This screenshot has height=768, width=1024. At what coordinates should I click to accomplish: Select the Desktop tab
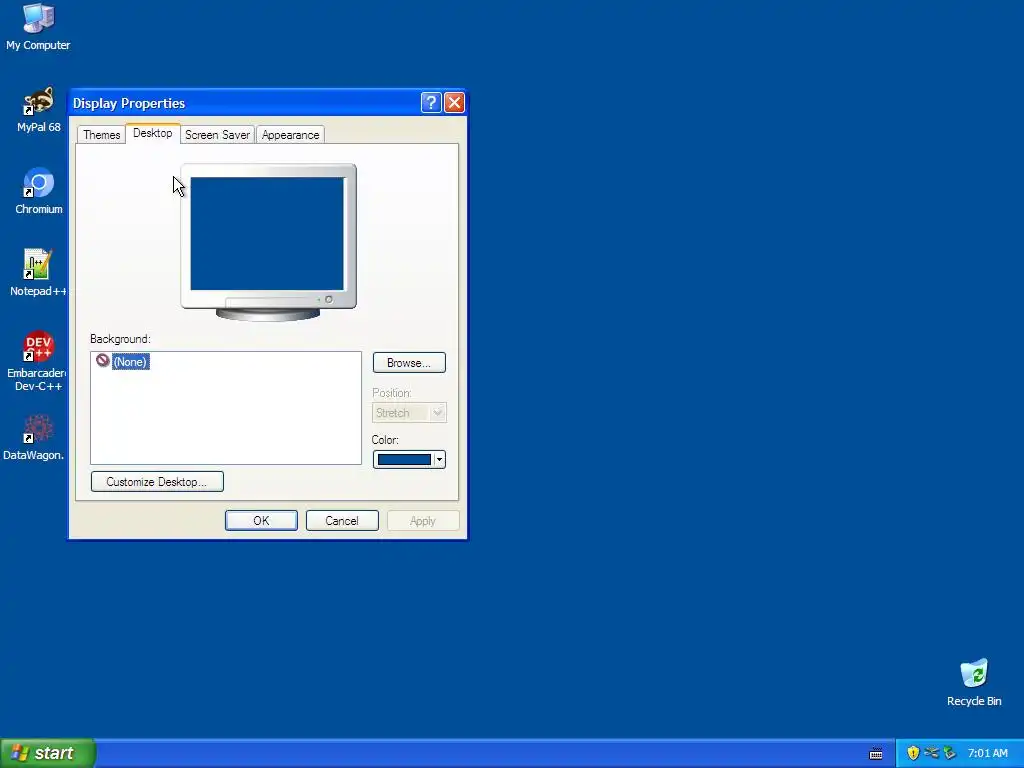pos(153,133)
